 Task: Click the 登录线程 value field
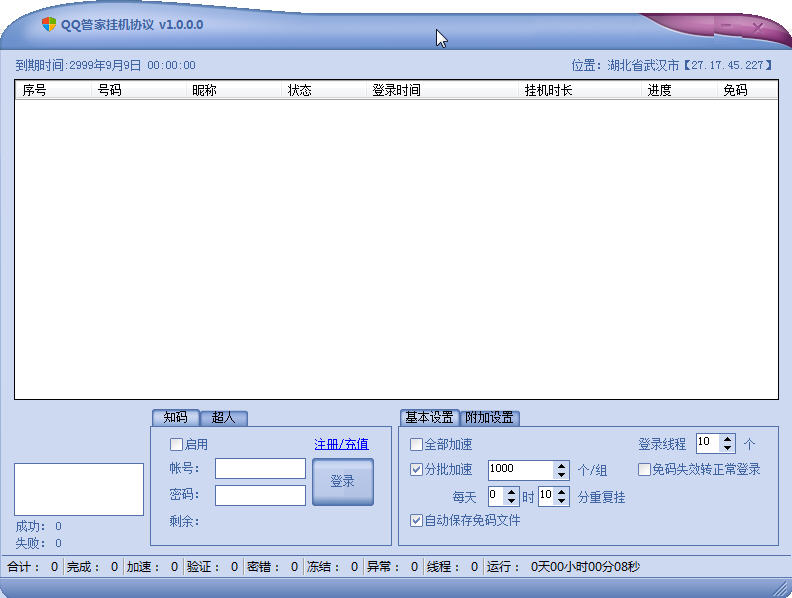pyautogui.click(x=708, y=443)
